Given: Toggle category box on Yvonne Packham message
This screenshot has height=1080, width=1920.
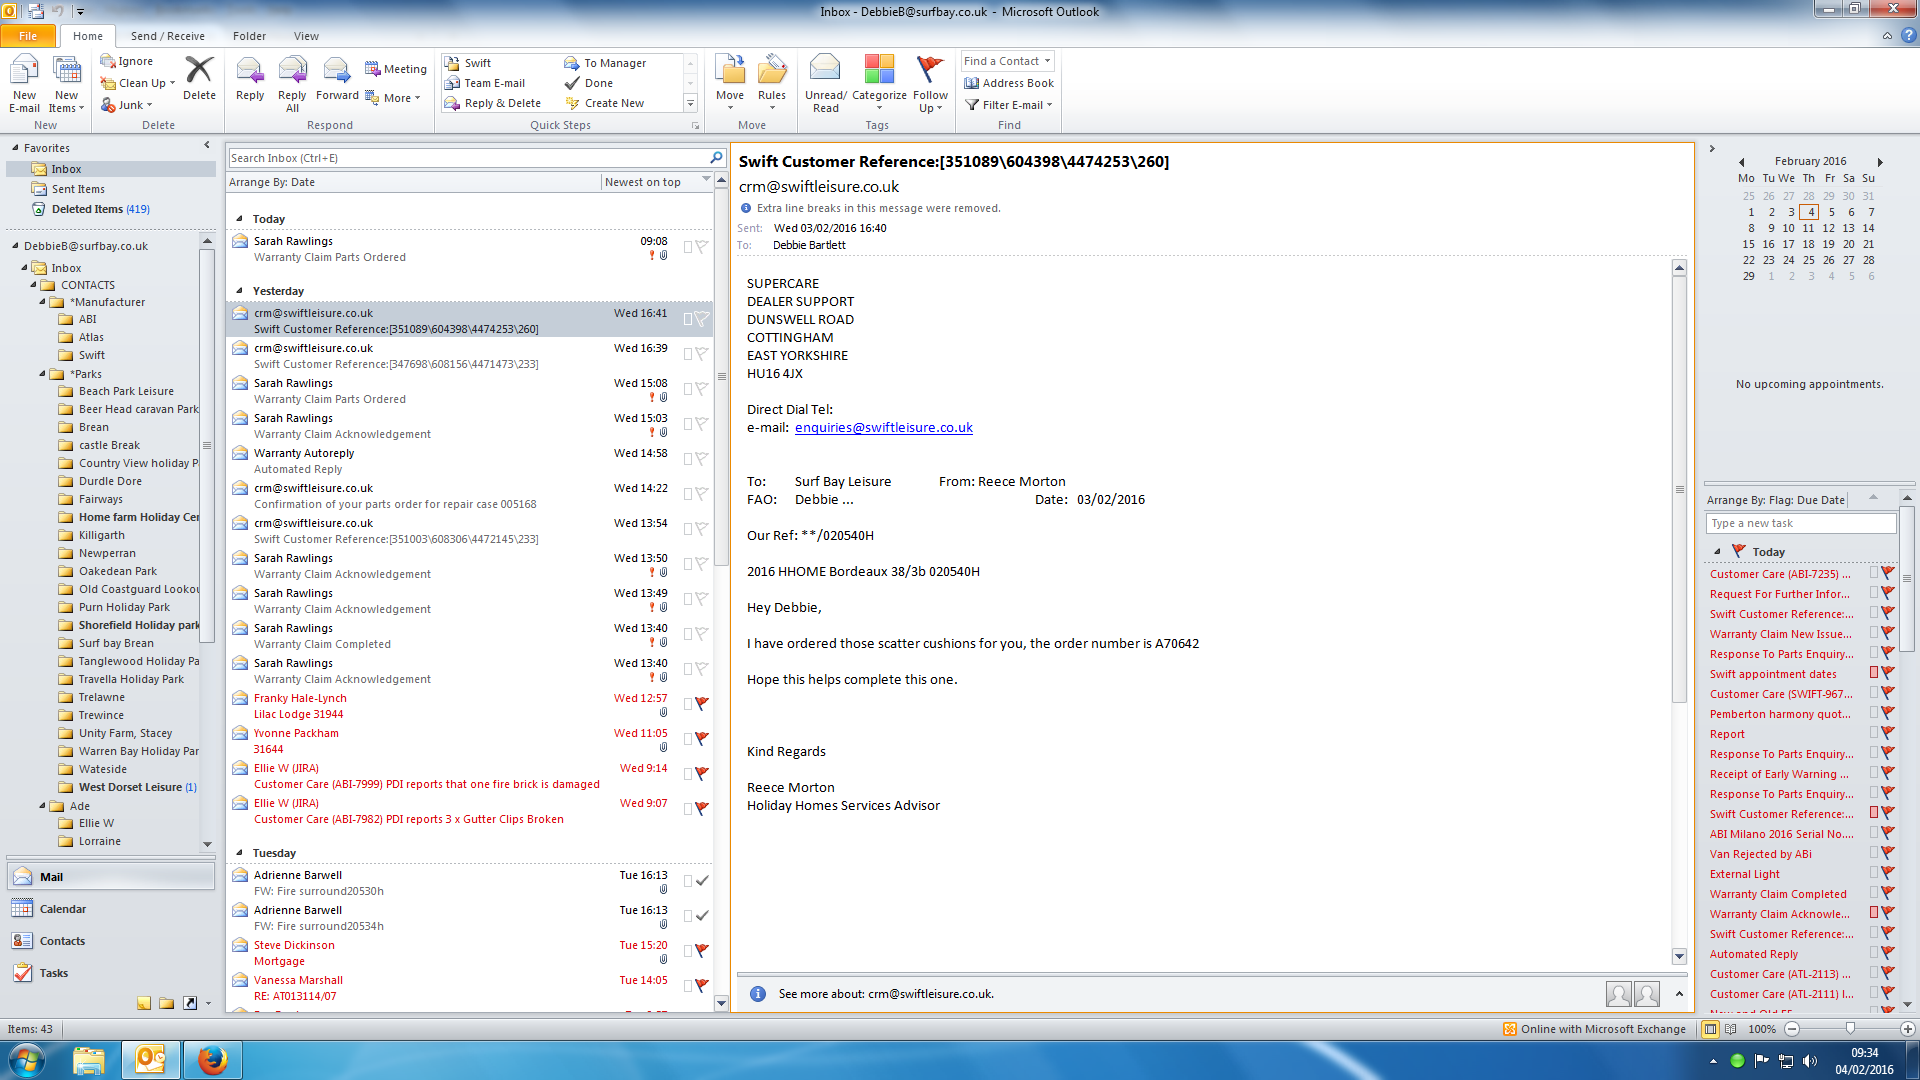Looking at the screenshot, I should [687, 739].
